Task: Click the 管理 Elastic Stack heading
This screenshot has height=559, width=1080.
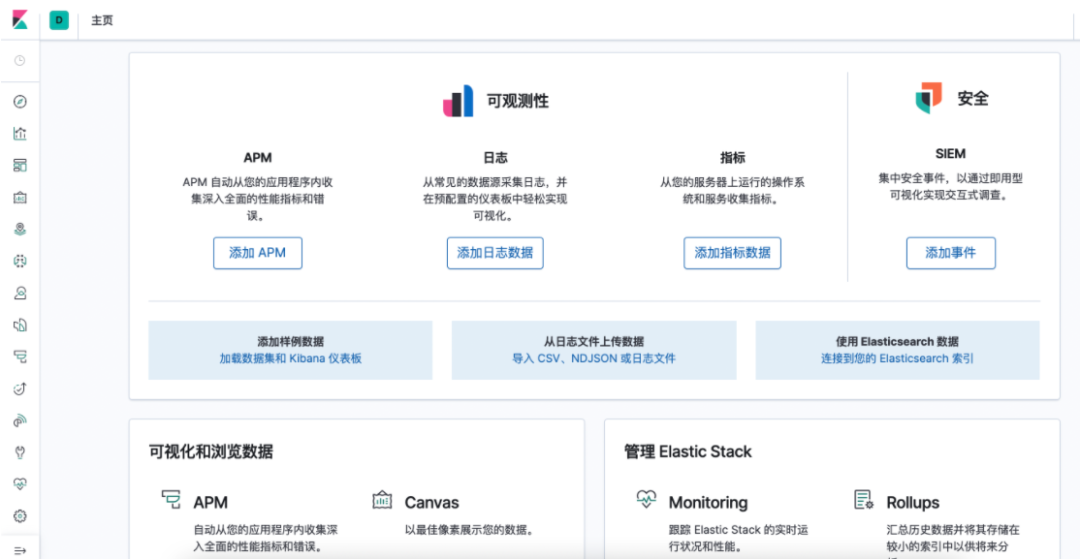Action: (688, 452)
